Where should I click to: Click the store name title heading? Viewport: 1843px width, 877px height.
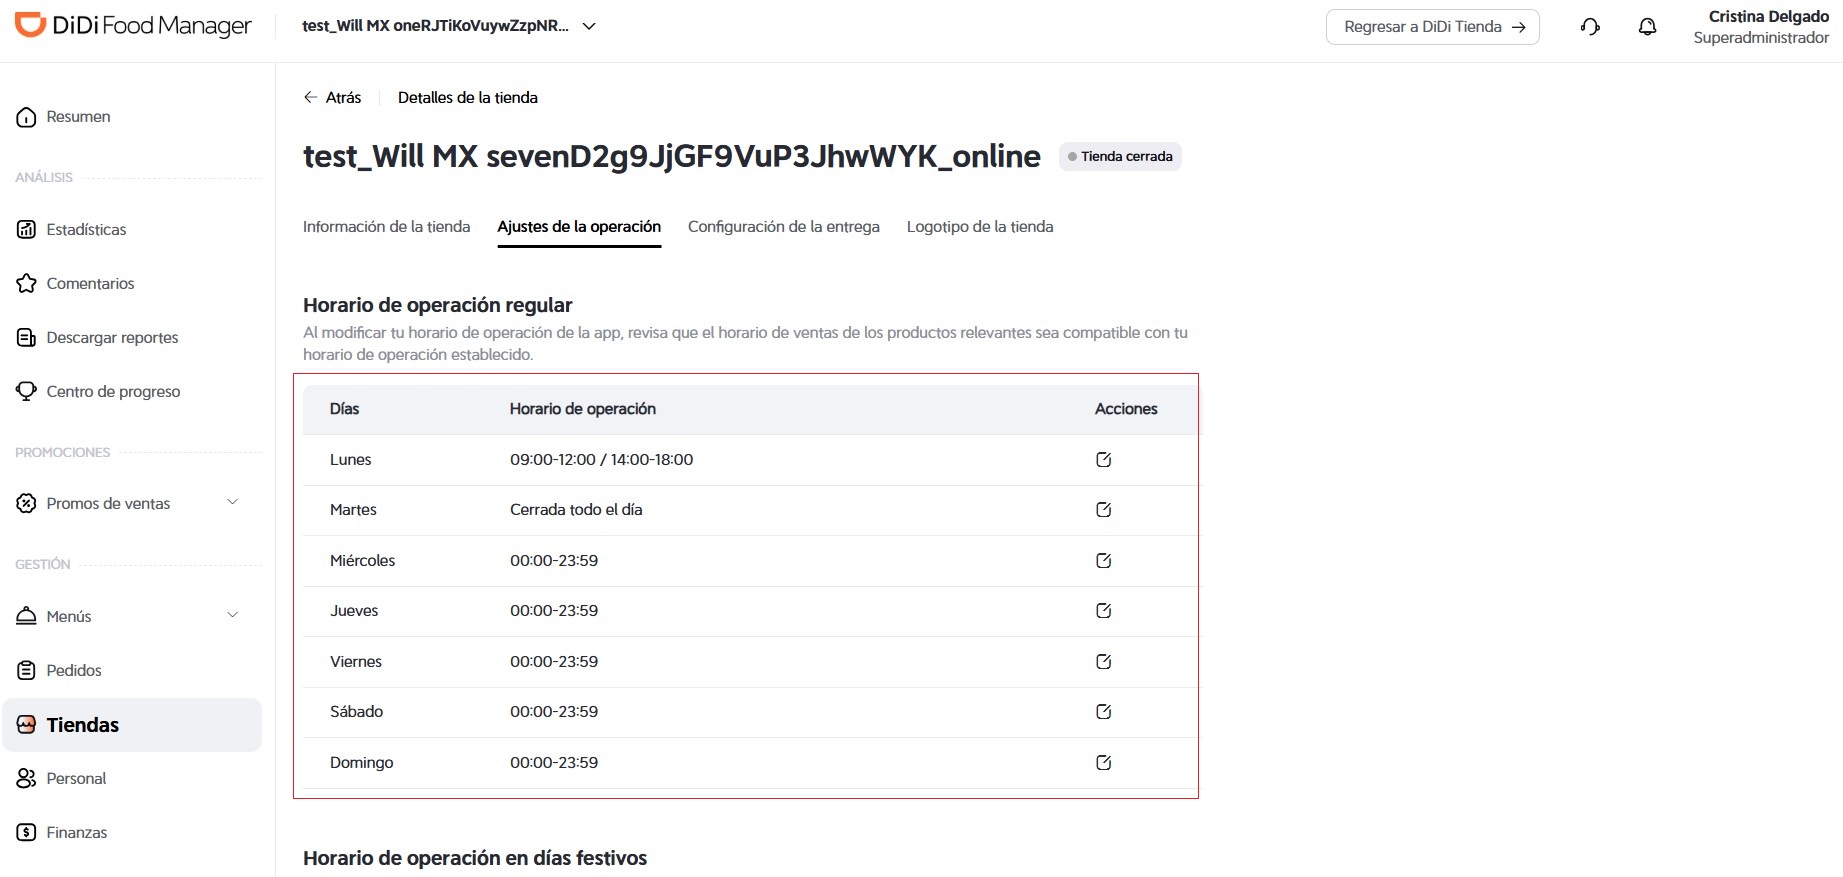672,157
